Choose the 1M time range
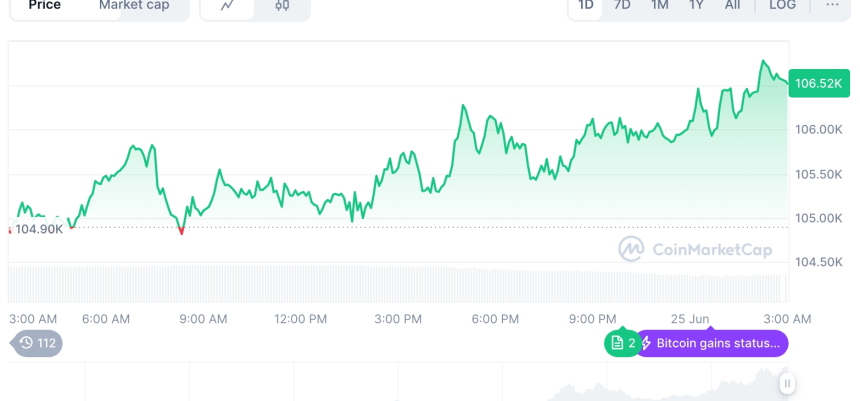860x401 pixels. coord(659,5)
